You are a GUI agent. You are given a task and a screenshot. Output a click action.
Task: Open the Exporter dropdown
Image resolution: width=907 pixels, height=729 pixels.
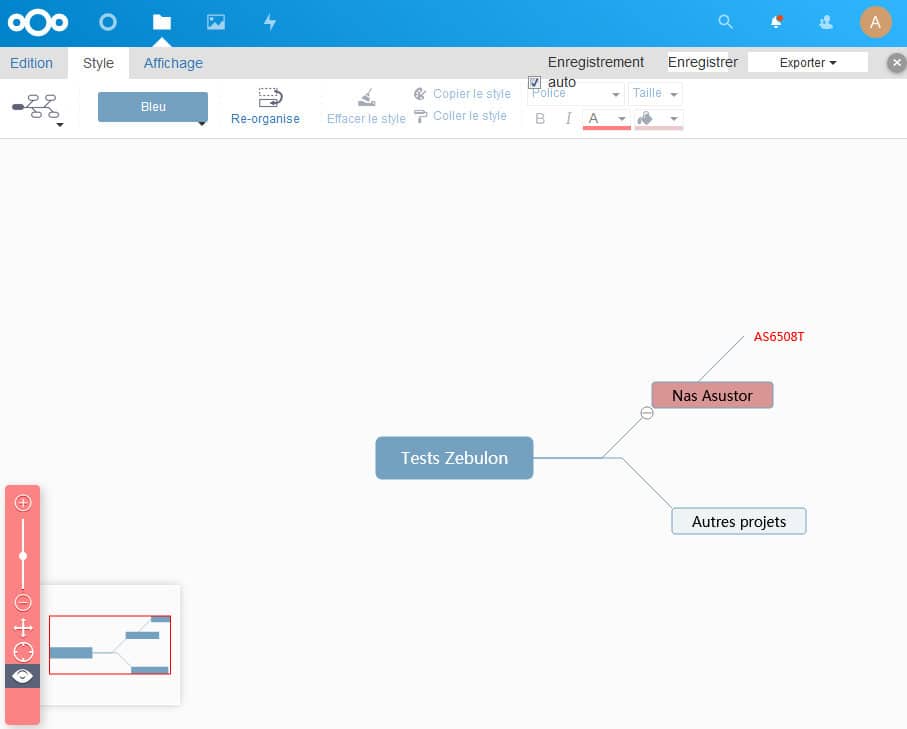(807, 62)
